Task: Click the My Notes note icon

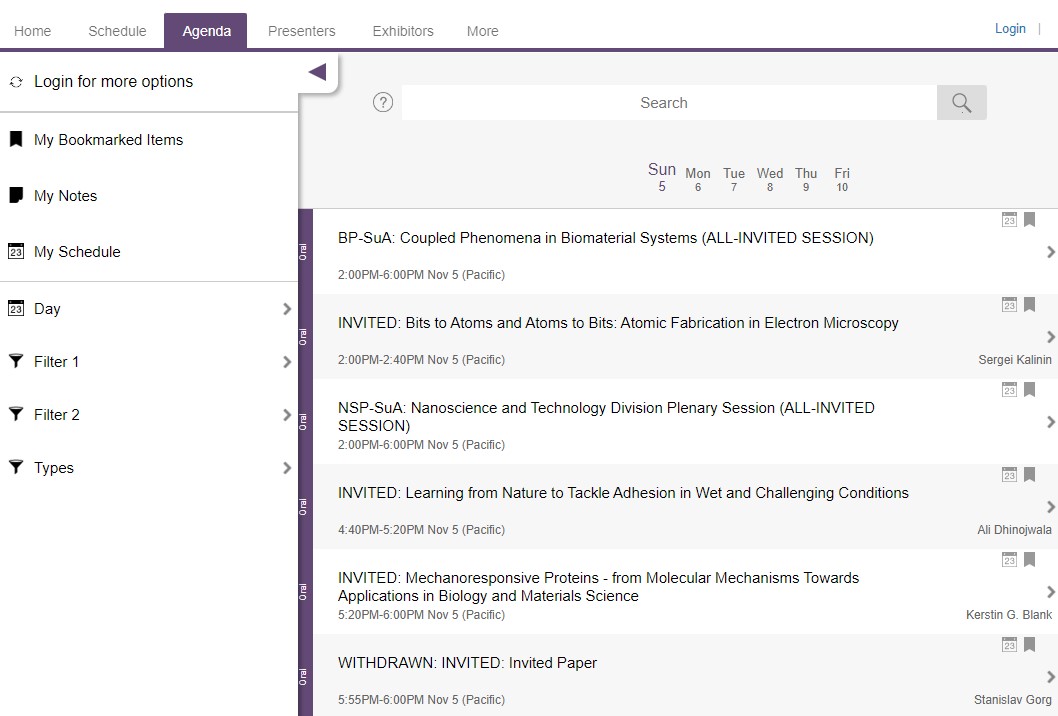Action: [15, 195]
